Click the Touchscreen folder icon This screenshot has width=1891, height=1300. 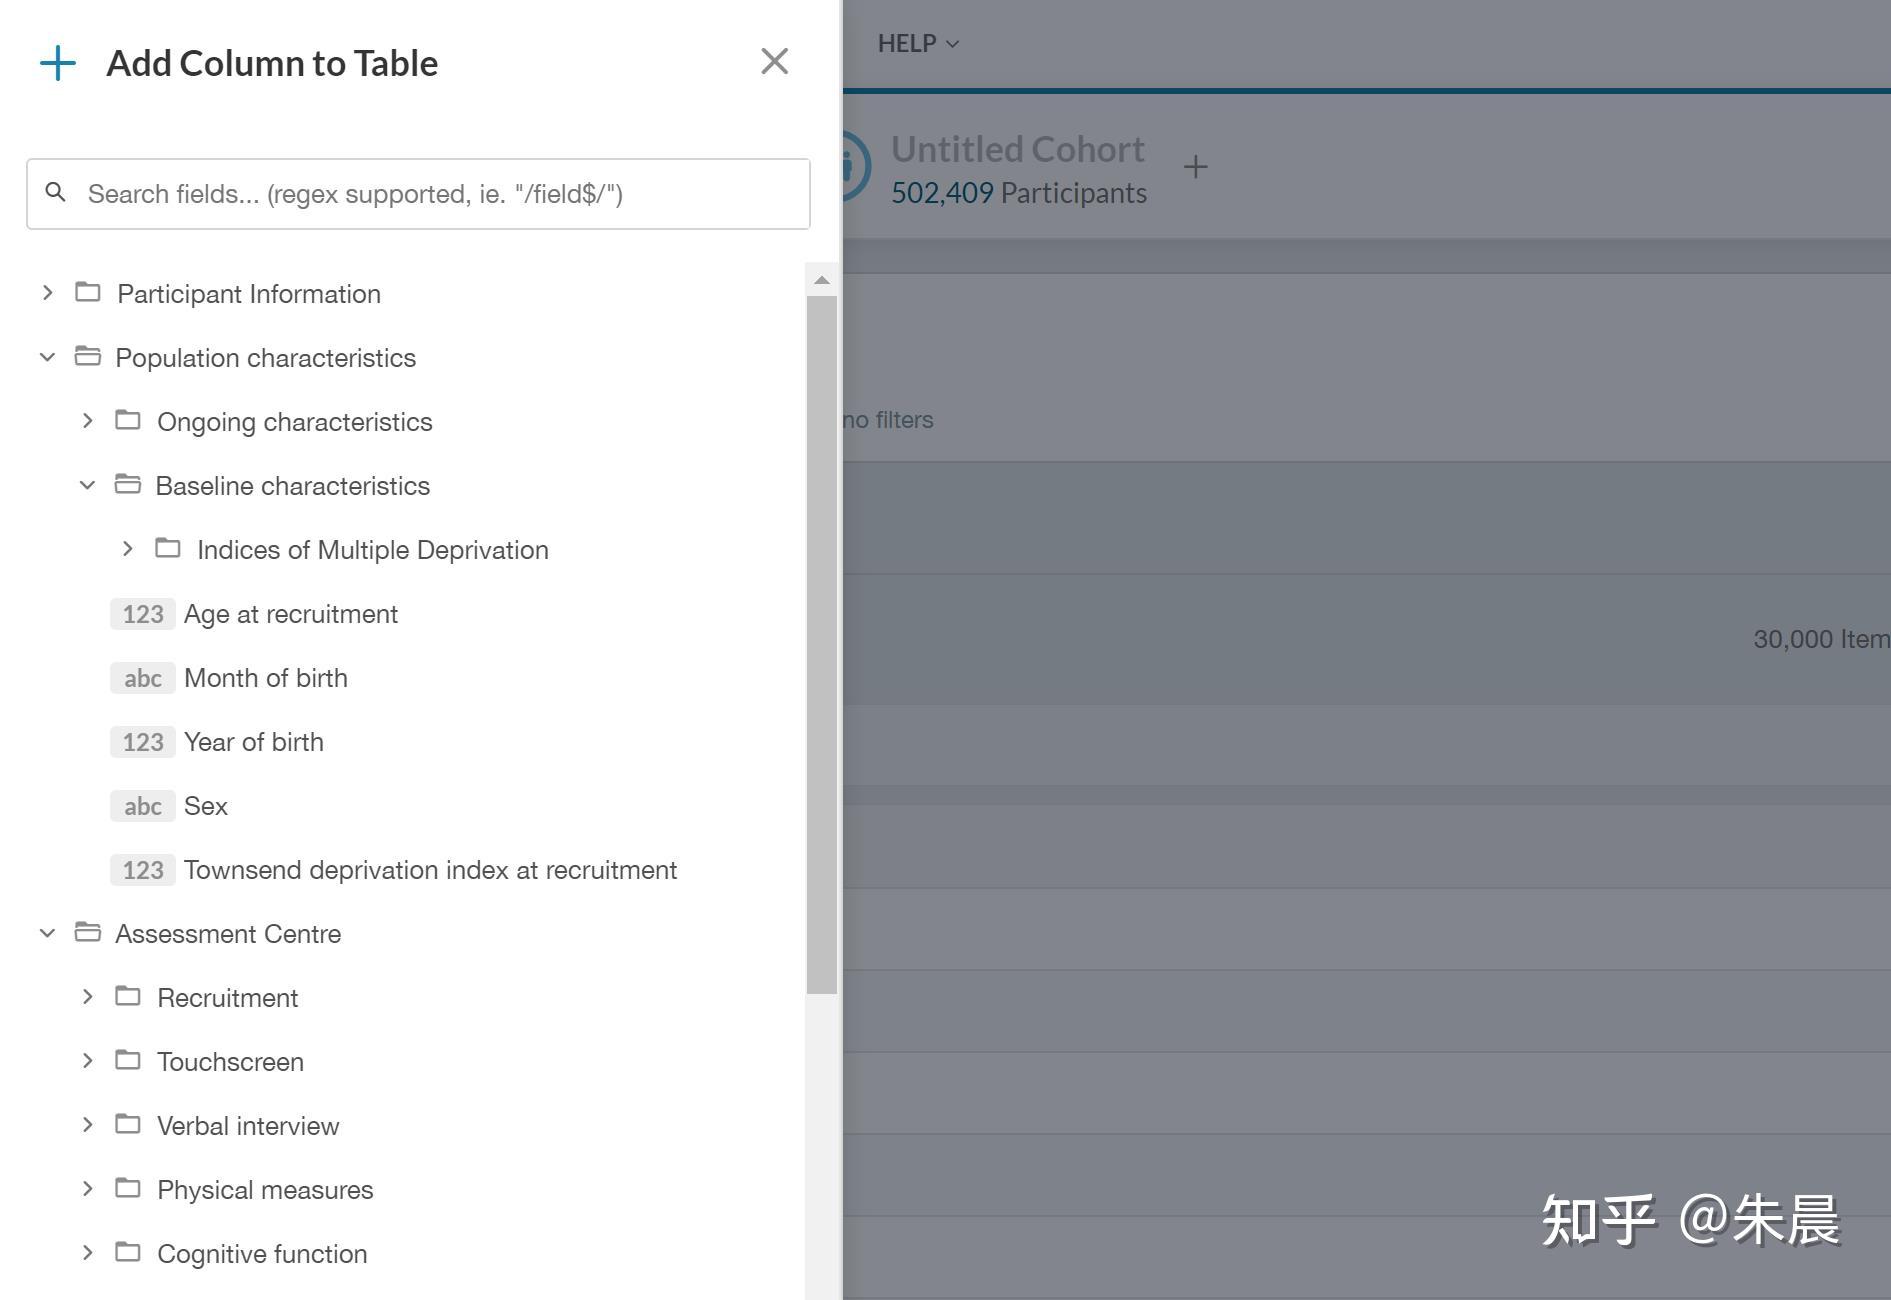[x=128, y=1061]
